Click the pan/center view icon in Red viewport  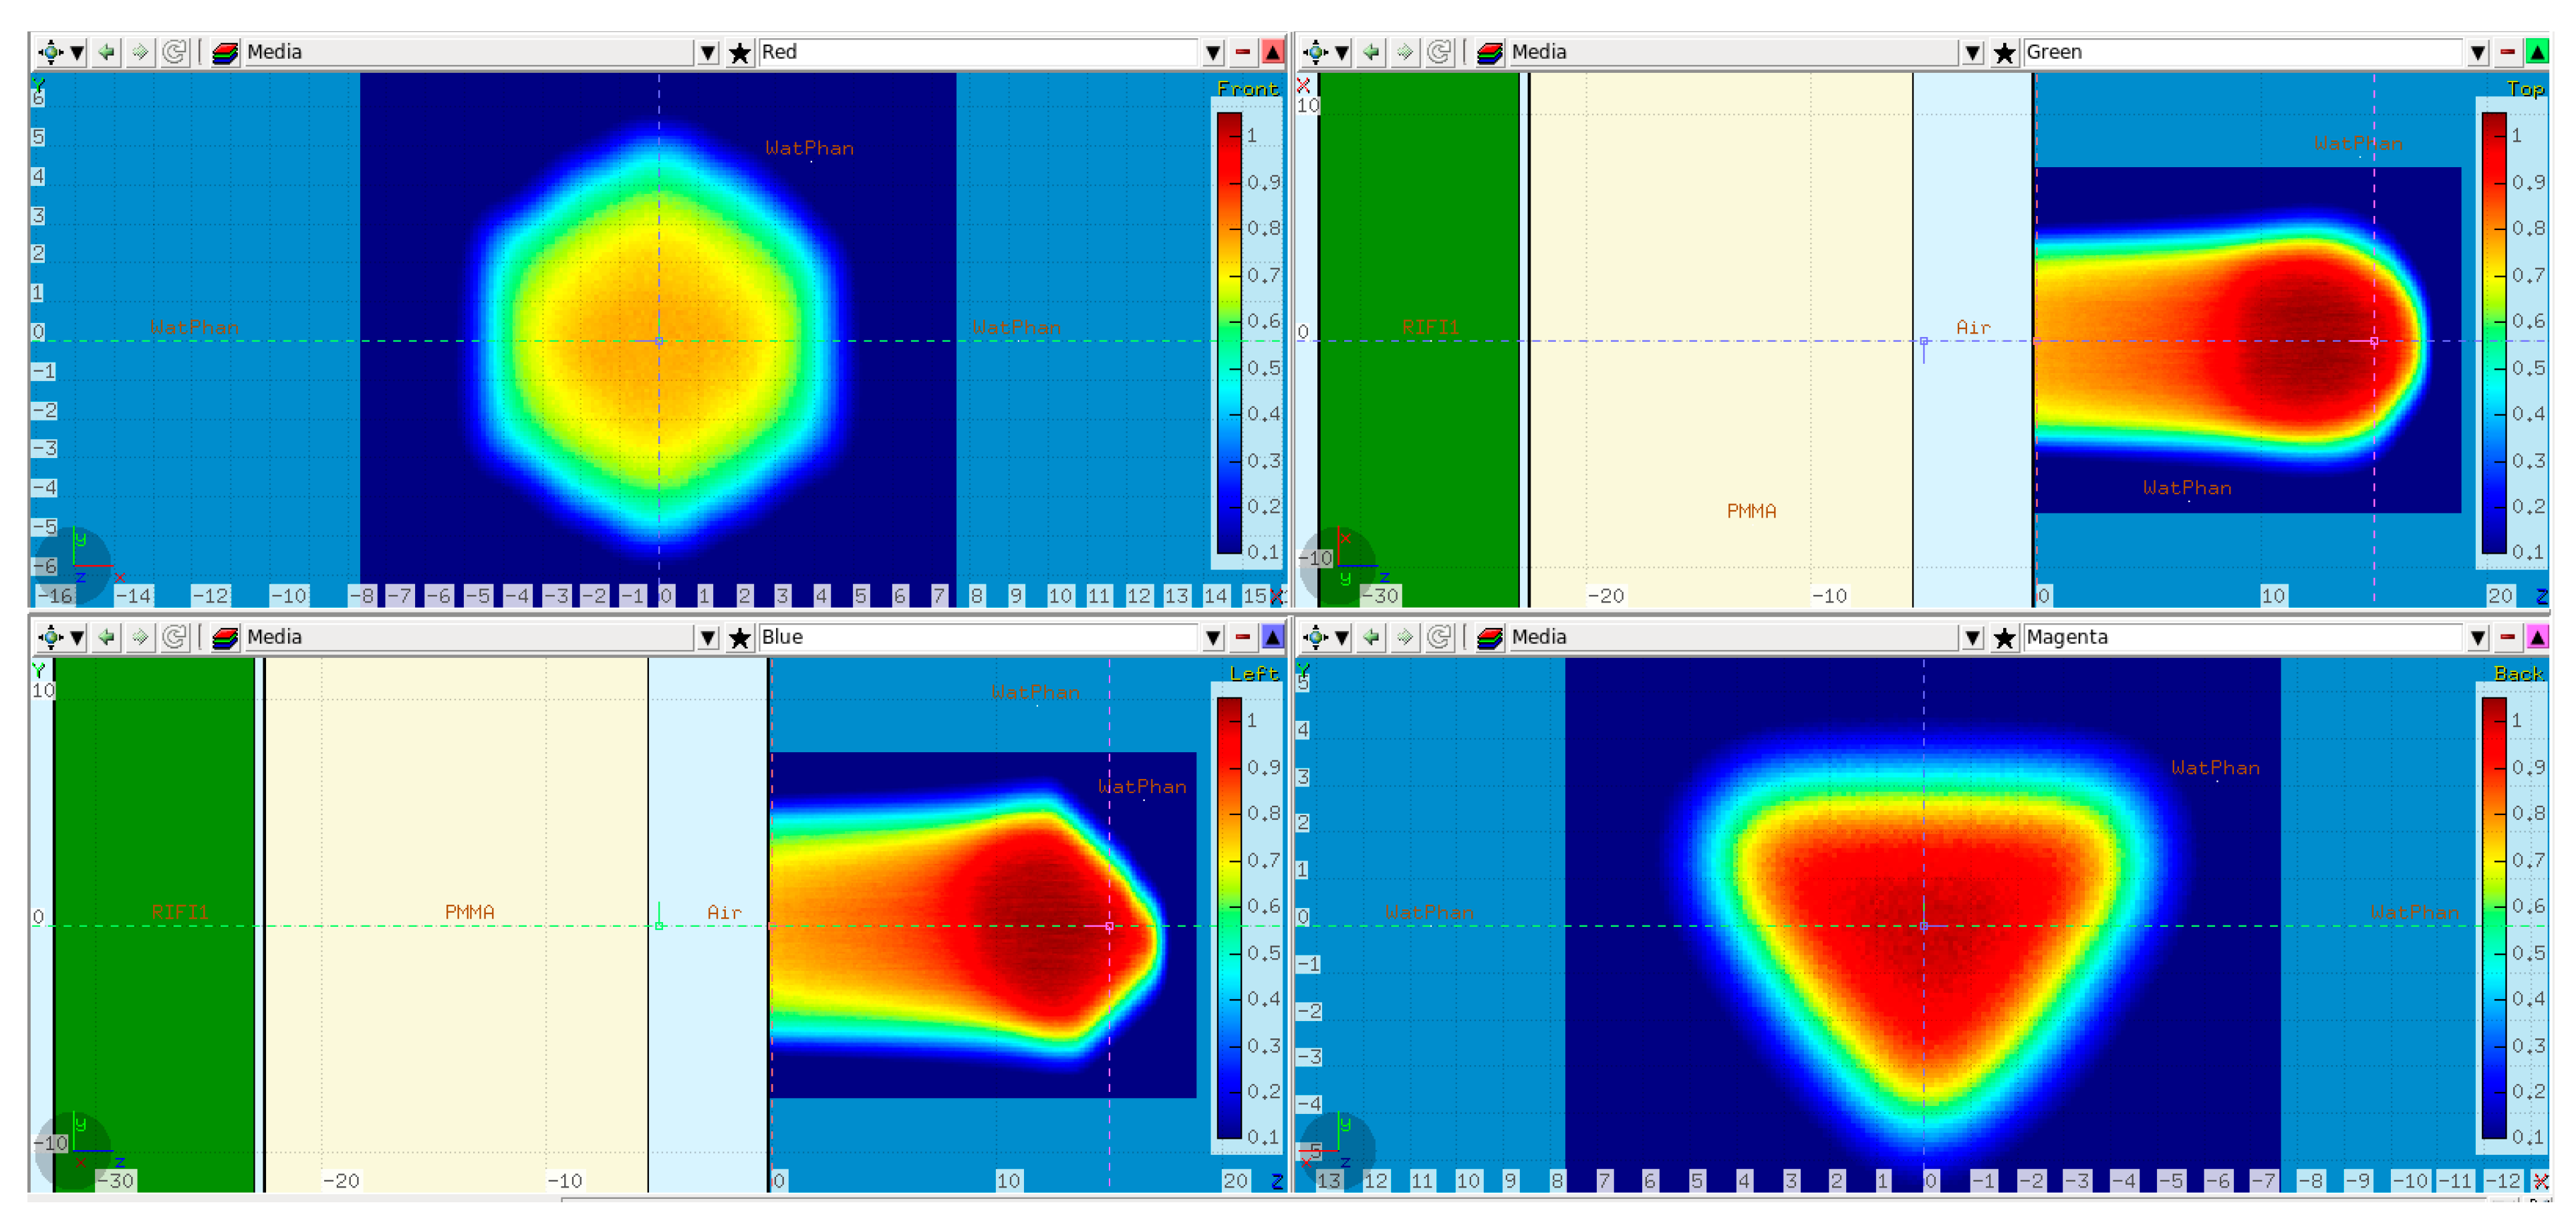pyautogui.click(x=50, y=52)
